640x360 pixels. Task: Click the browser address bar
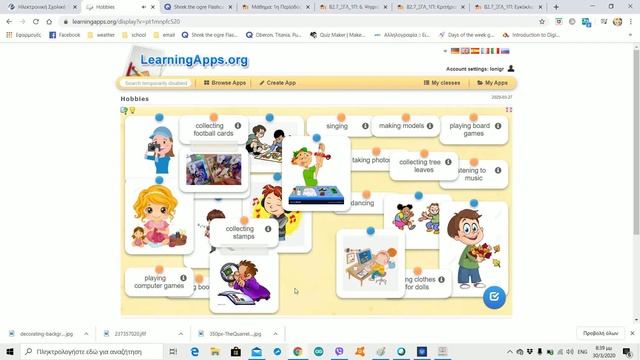[x=302, y=22]
